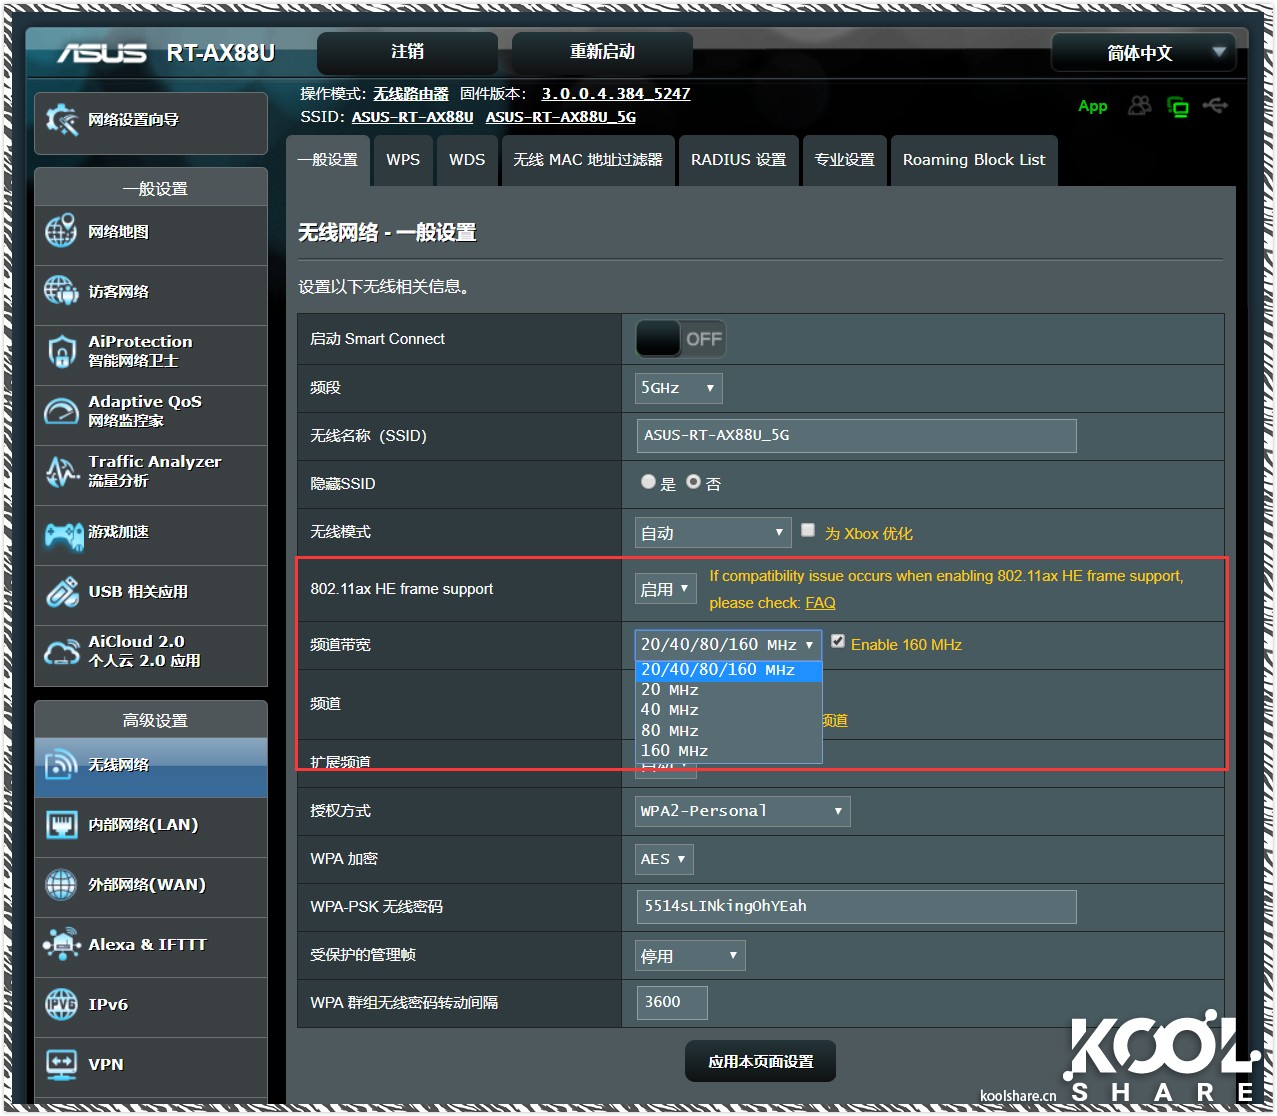Screen dimensions: 1277x1116
Task: Click the USB 相关应用 icon
Action: coord(61,591)
